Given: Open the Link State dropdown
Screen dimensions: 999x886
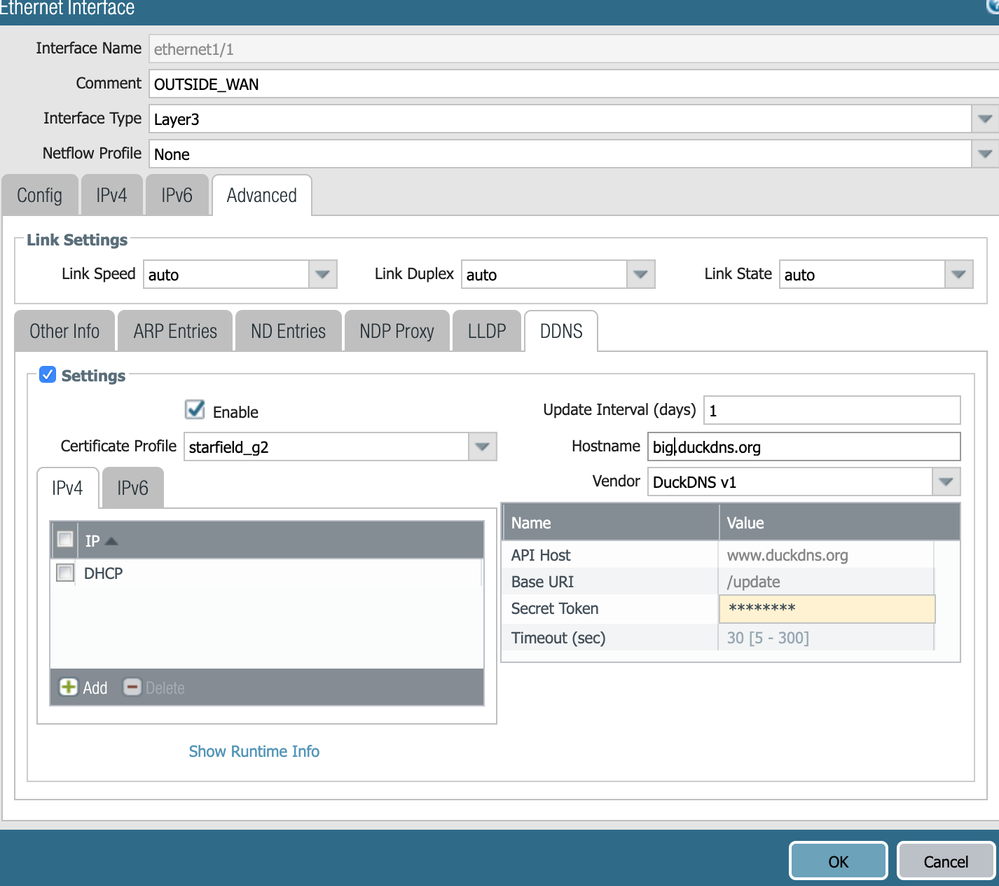Looking at the screenshot, I should 958,274.
